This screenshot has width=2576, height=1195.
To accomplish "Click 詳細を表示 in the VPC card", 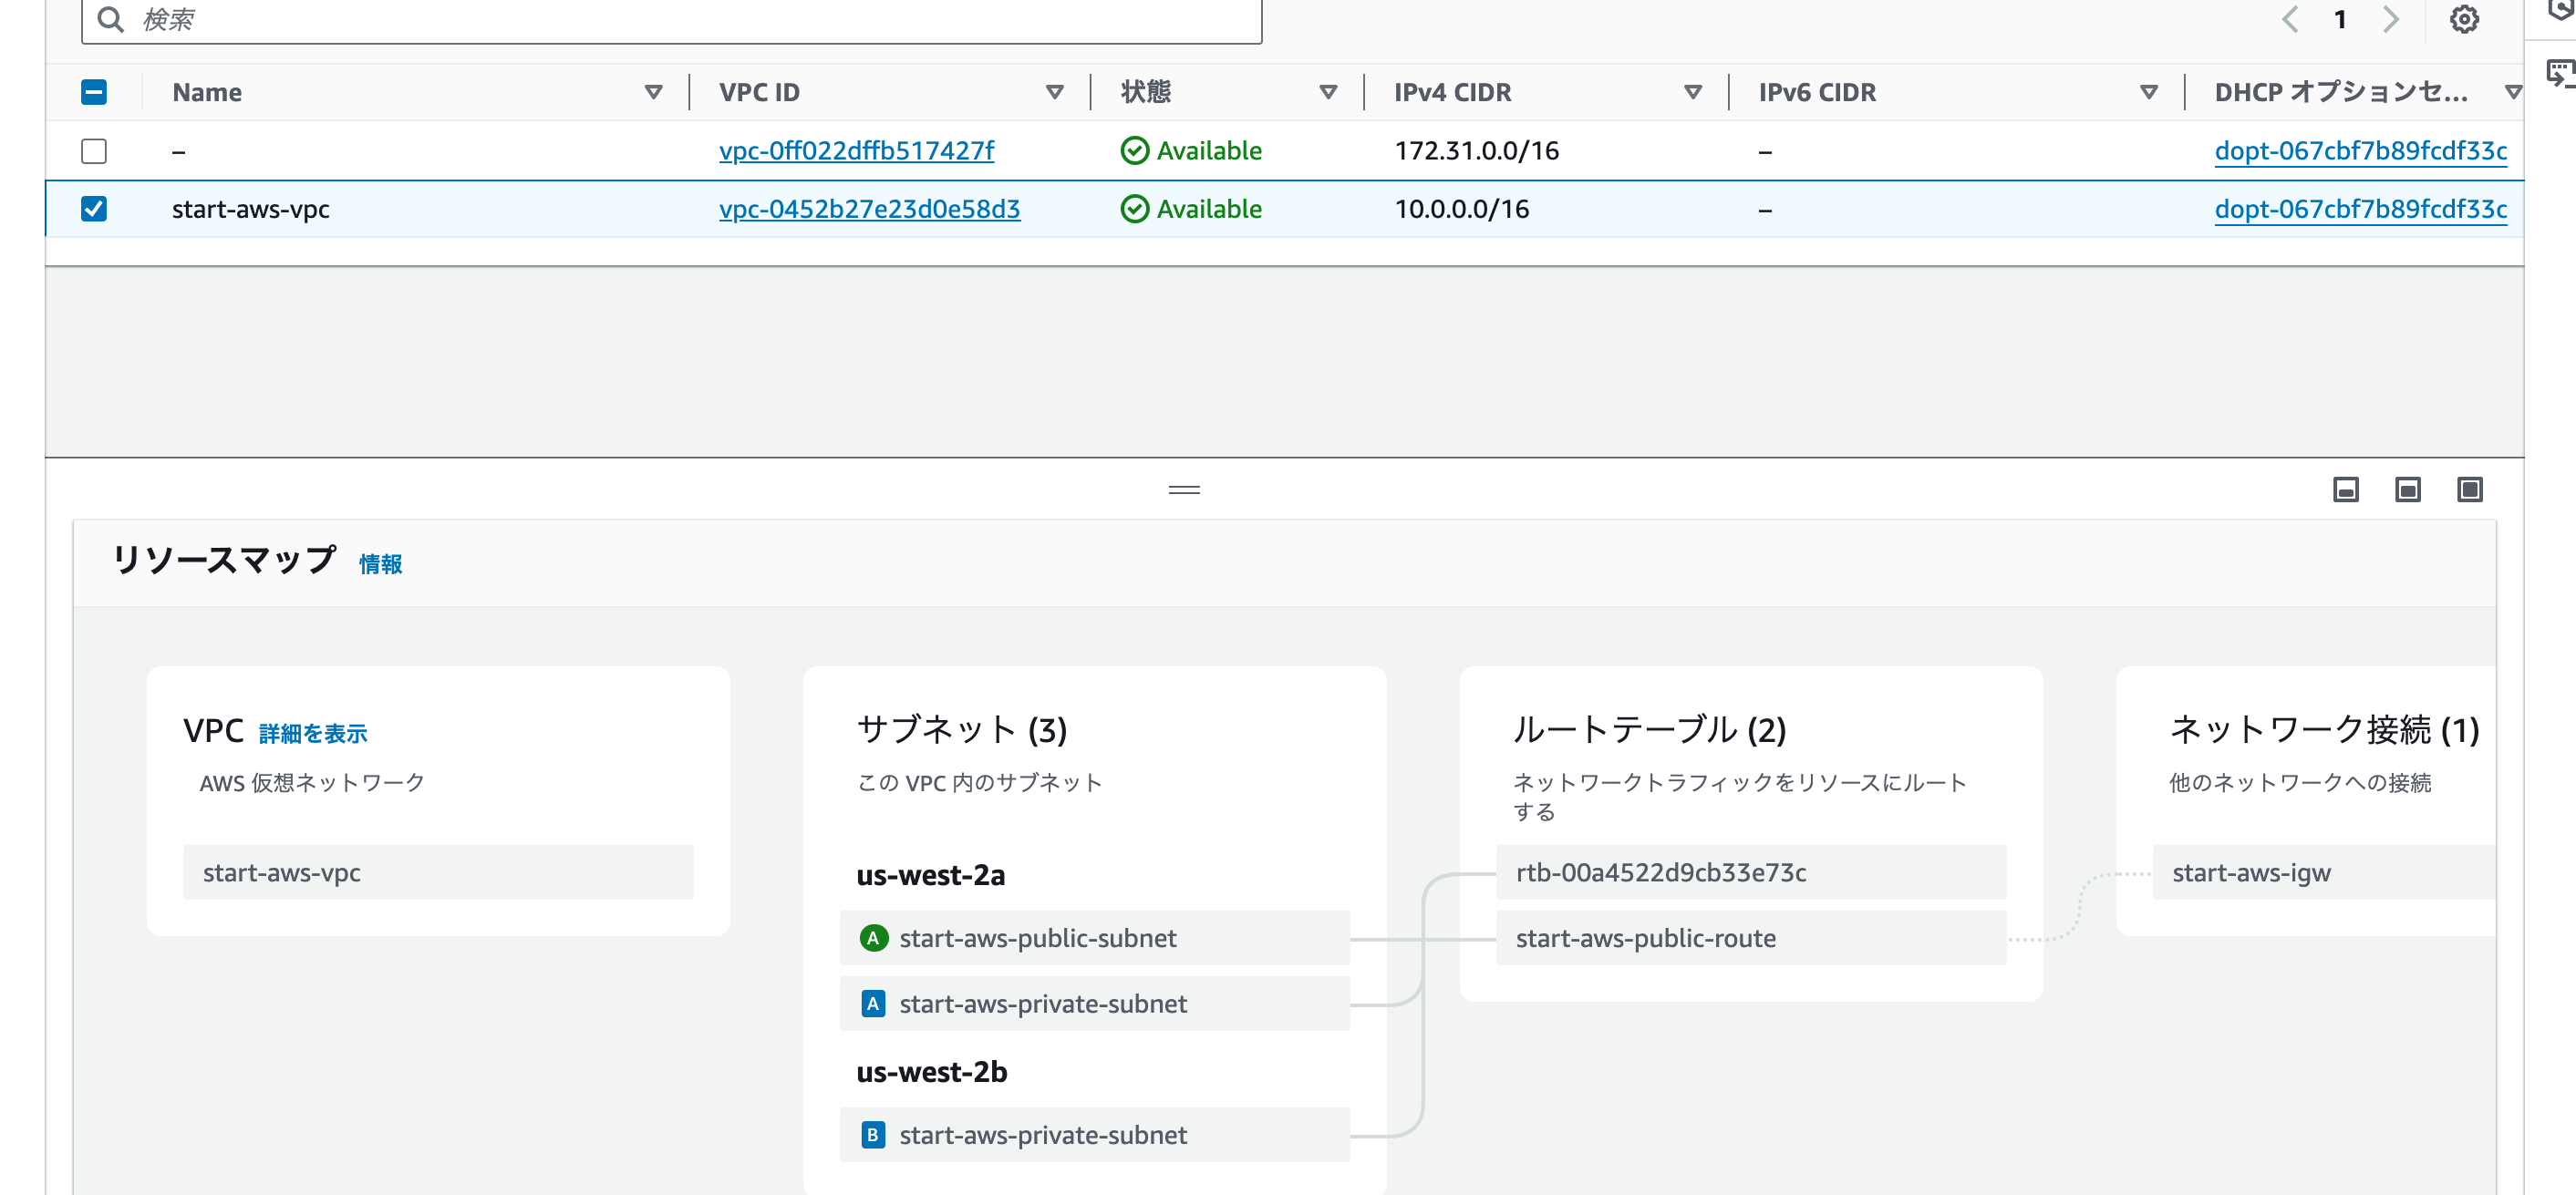I will tap(312, 732).
